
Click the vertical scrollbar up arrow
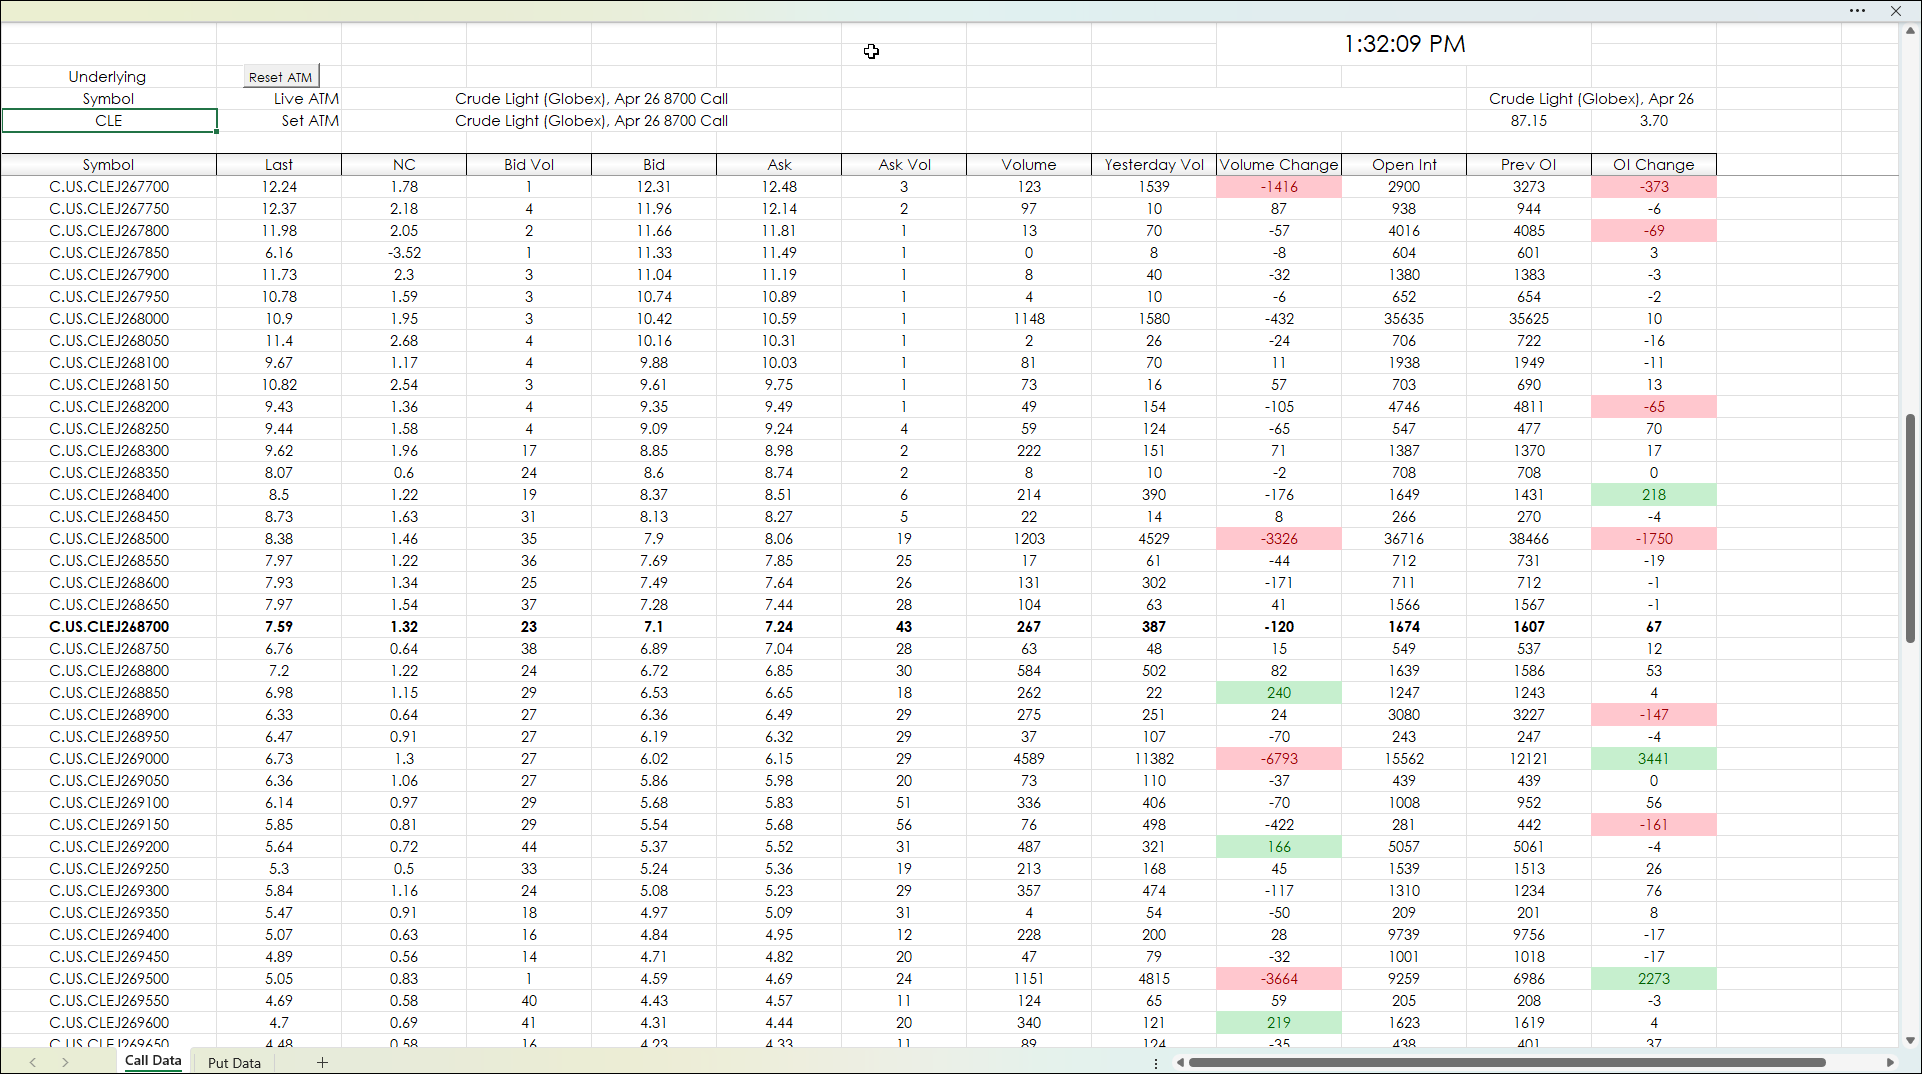click(x=1910, y=31)
